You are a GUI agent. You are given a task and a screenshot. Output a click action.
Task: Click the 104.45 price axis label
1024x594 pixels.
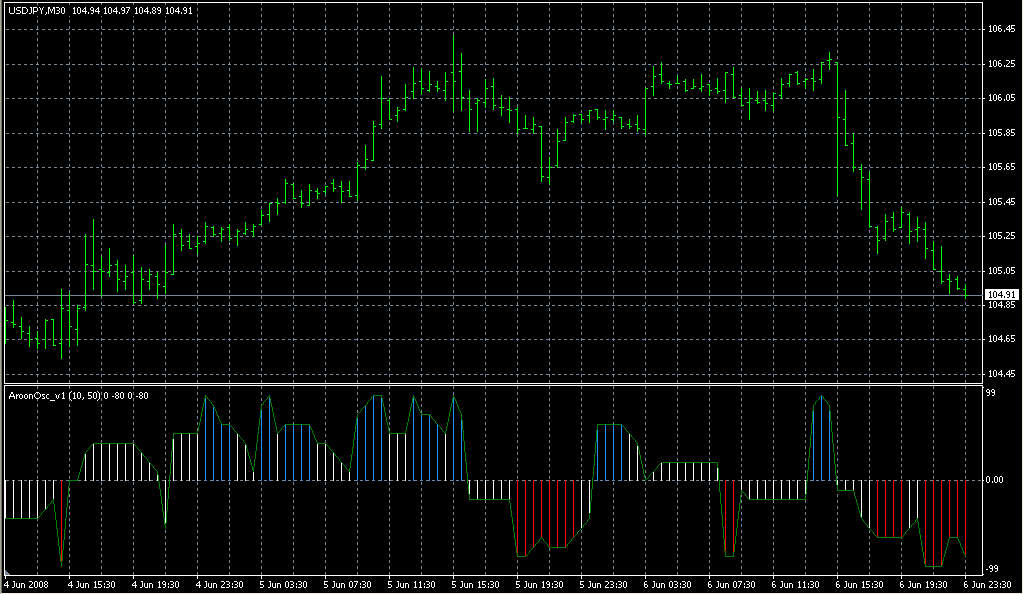point(1001,373)
